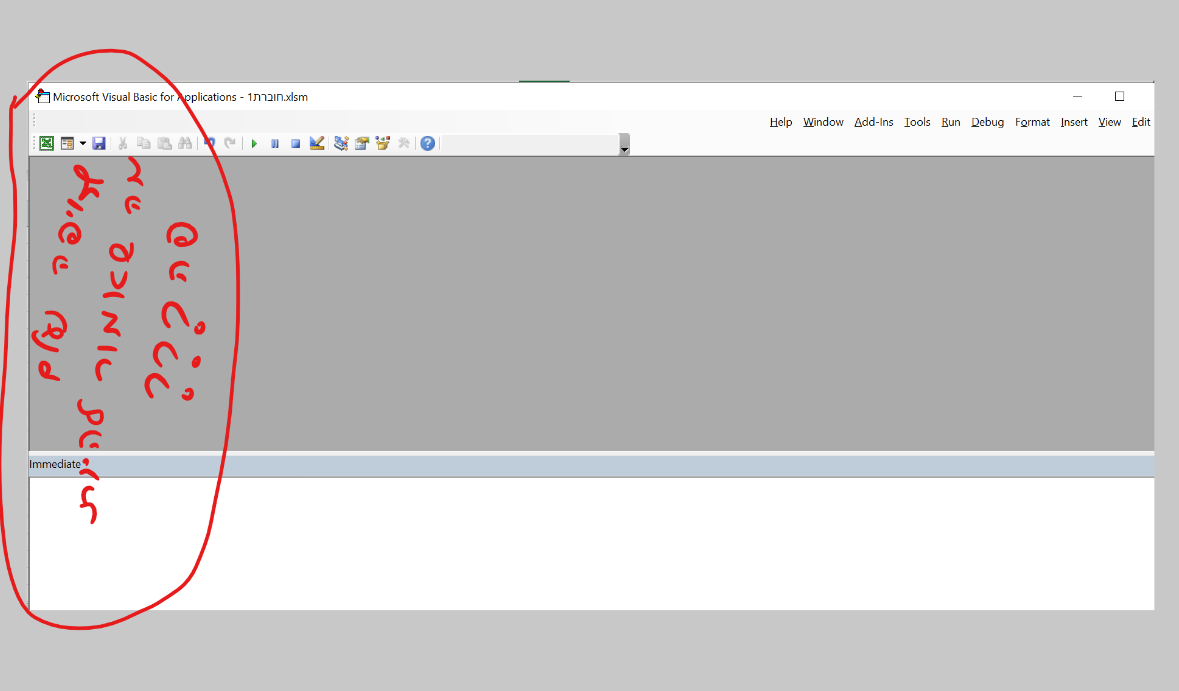
Task: Open the Properties Window icon
Action: pyautogui.click(x=362, y=143)
